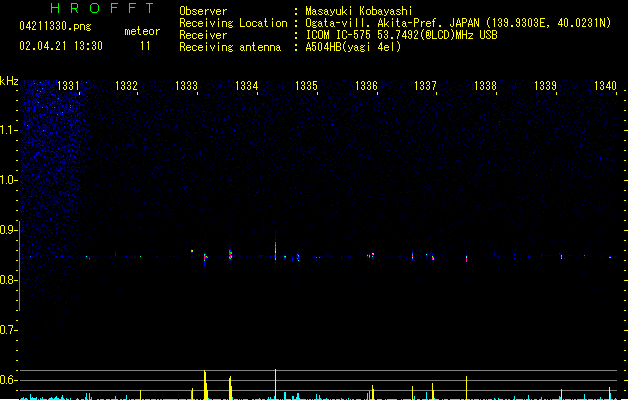Click the 1336 time marker

click(366, 86)
